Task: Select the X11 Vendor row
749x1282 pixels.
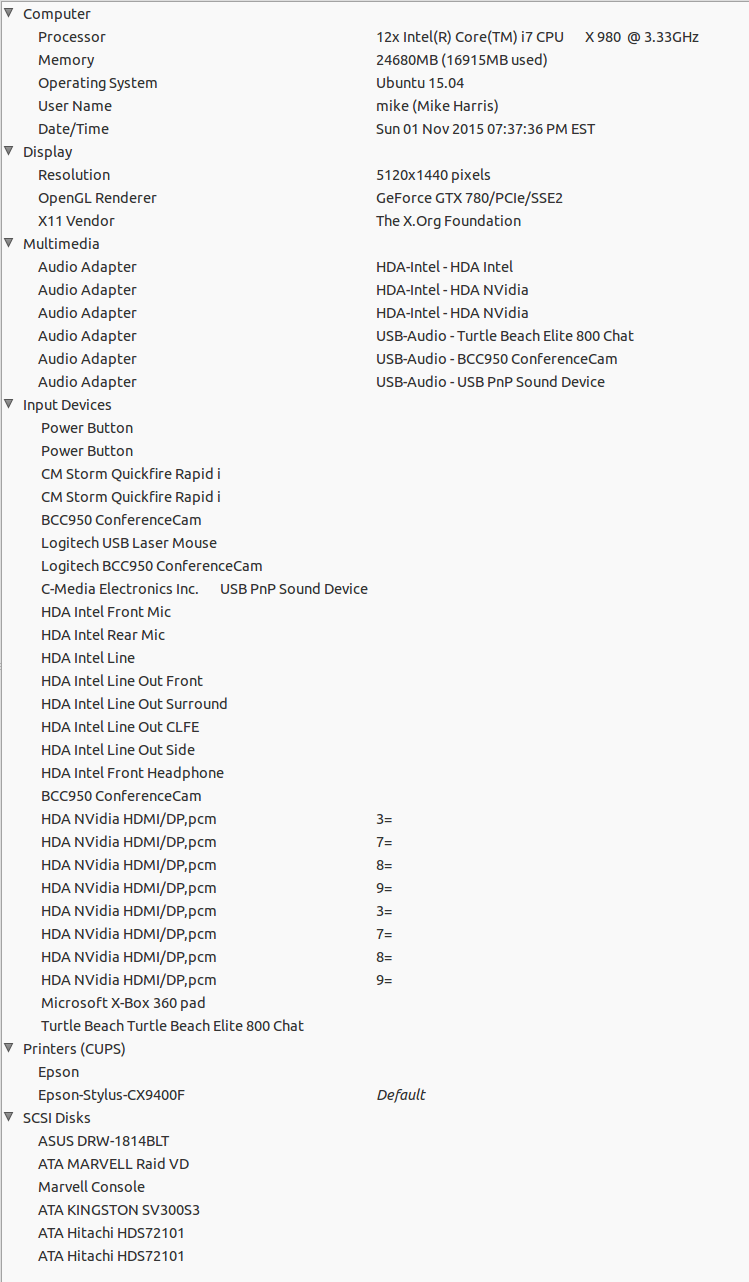Action: point(76,221)
